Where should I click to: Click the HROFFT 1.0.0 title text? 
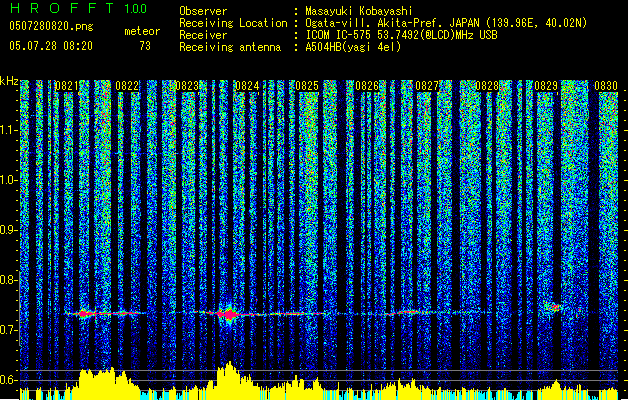coord(78,8)
